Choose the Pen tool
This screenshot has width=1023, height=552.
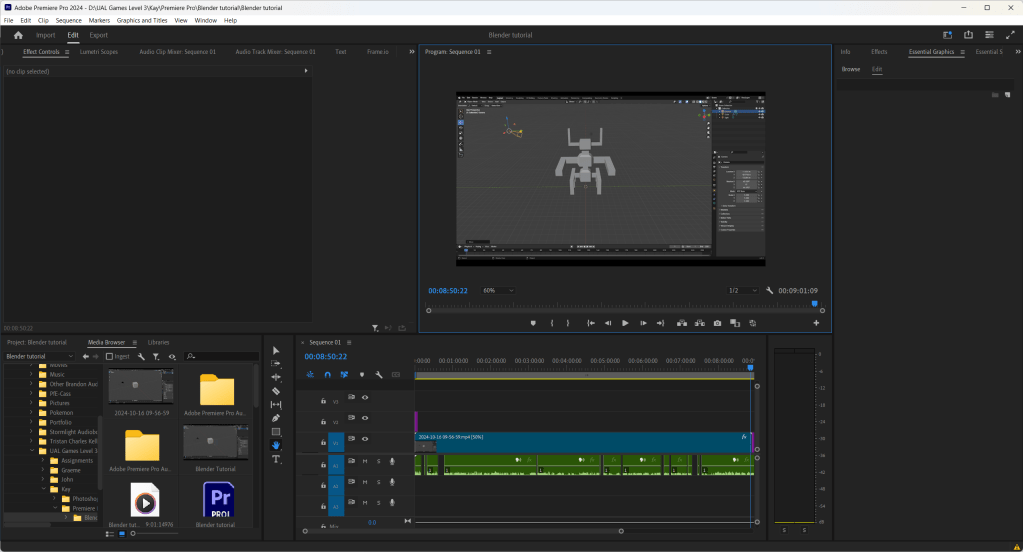click(276, 418)
